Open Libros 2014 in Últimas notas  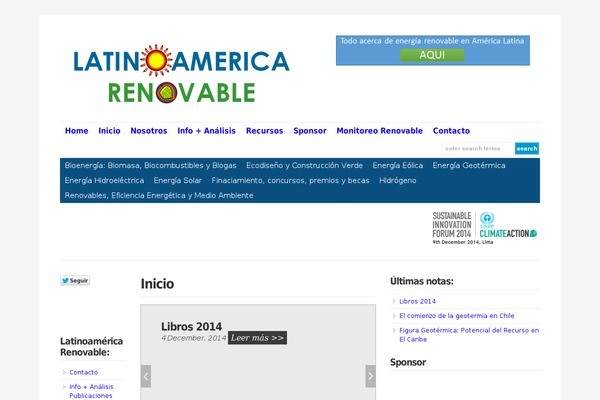pos(417,301)
